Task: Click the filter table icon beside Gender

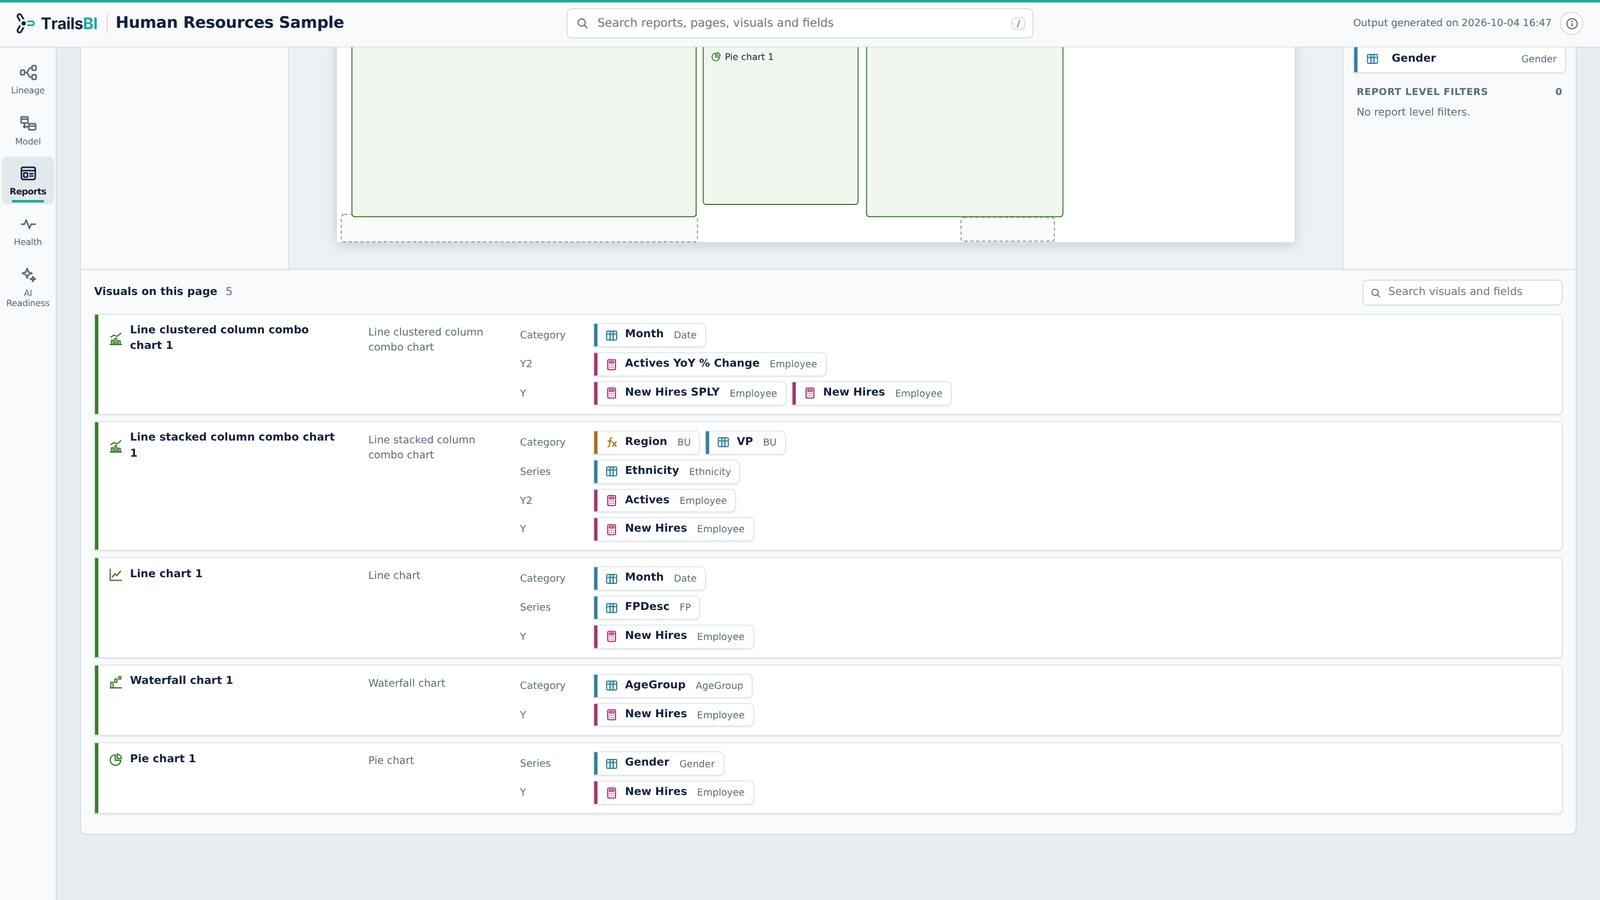Action: (1373, 59)
